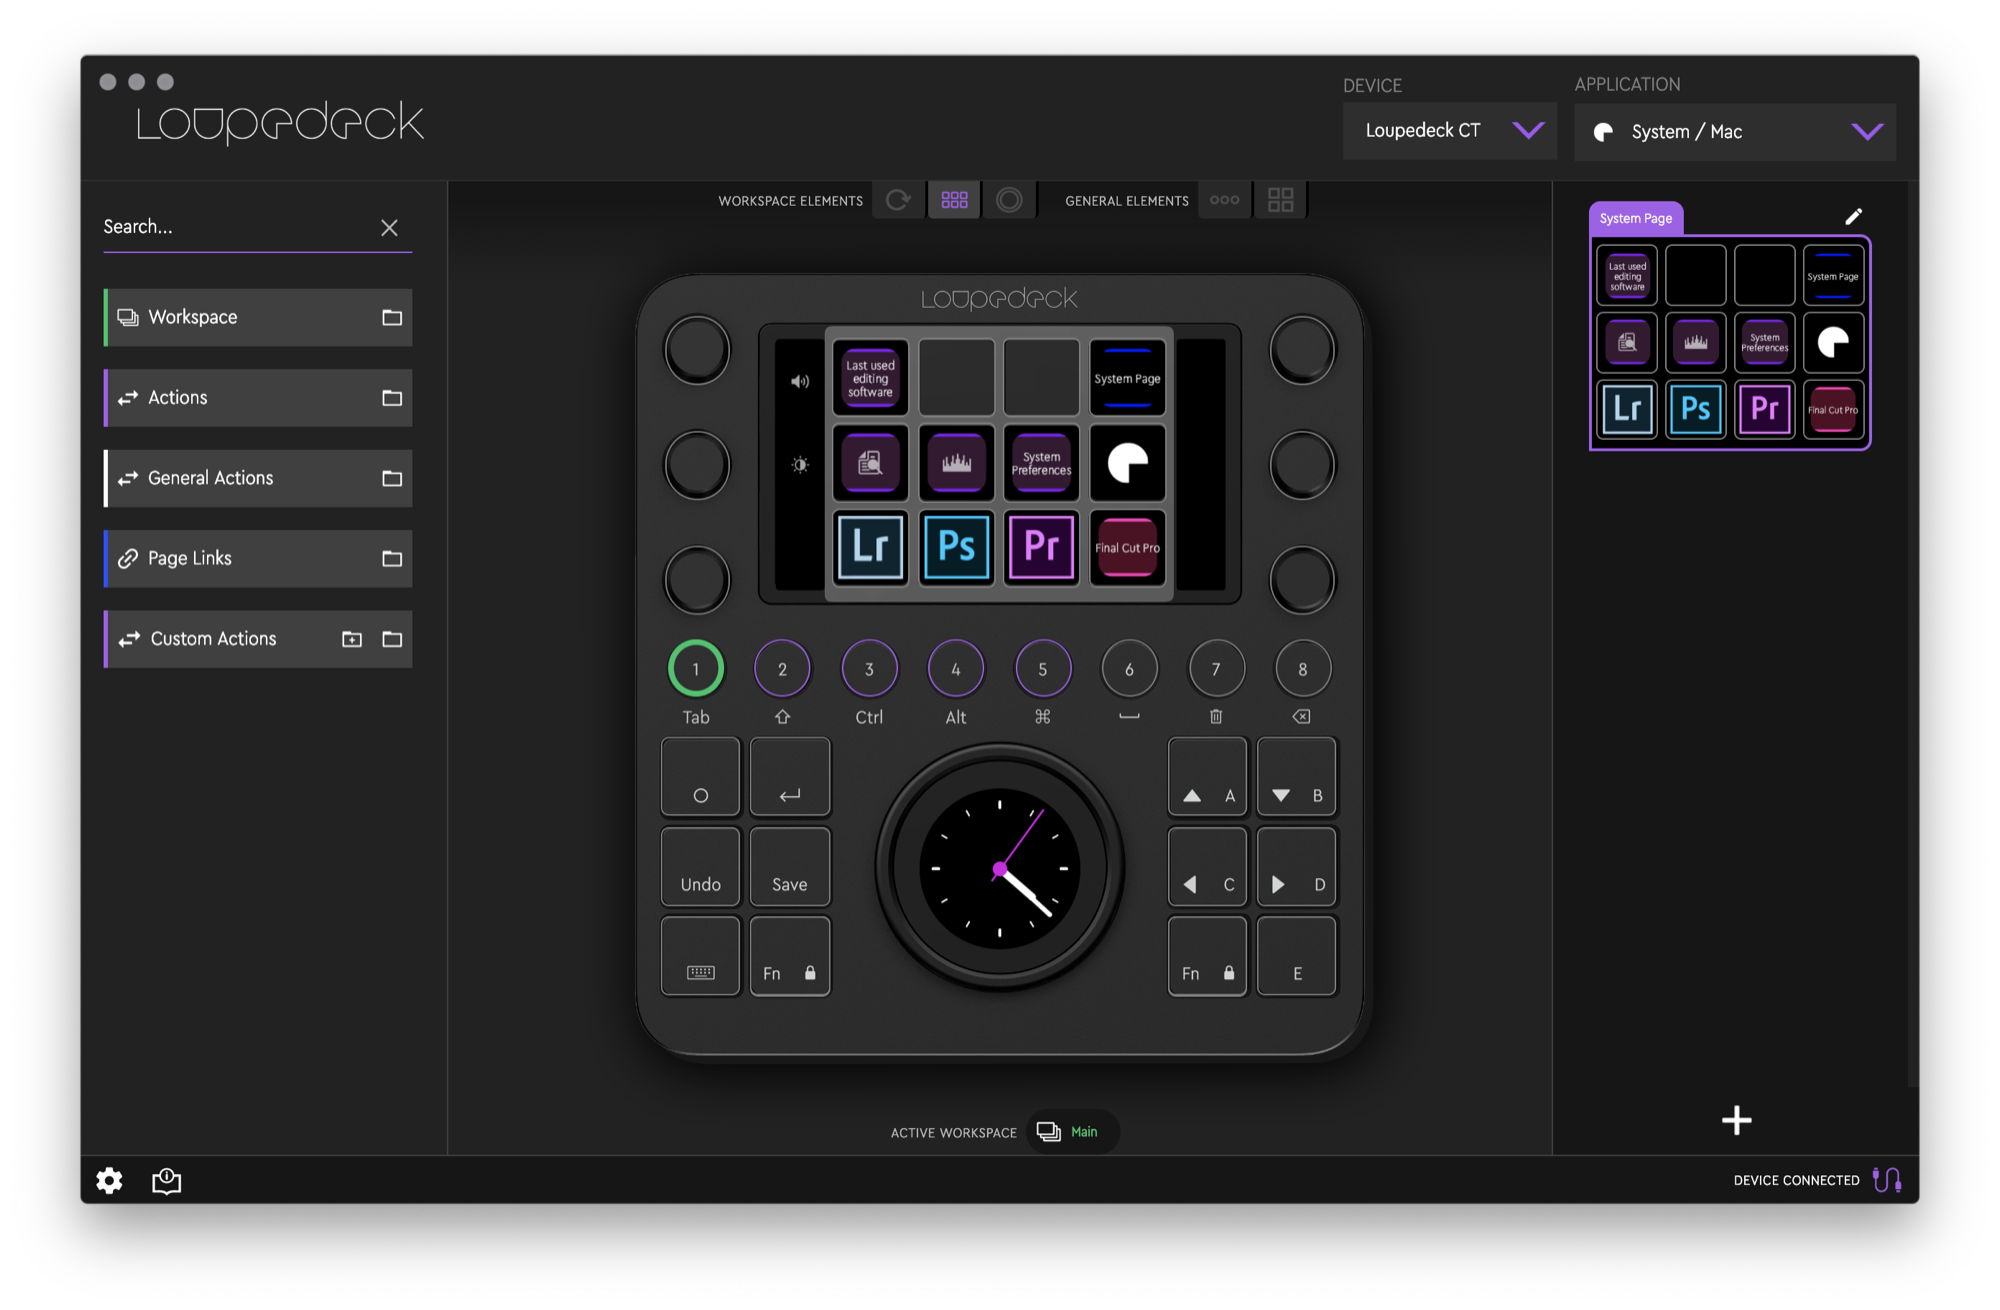The image size is (2000, 1310).
Task: Click the pencil edit icon beside System Page
Action: point(1853,217)
